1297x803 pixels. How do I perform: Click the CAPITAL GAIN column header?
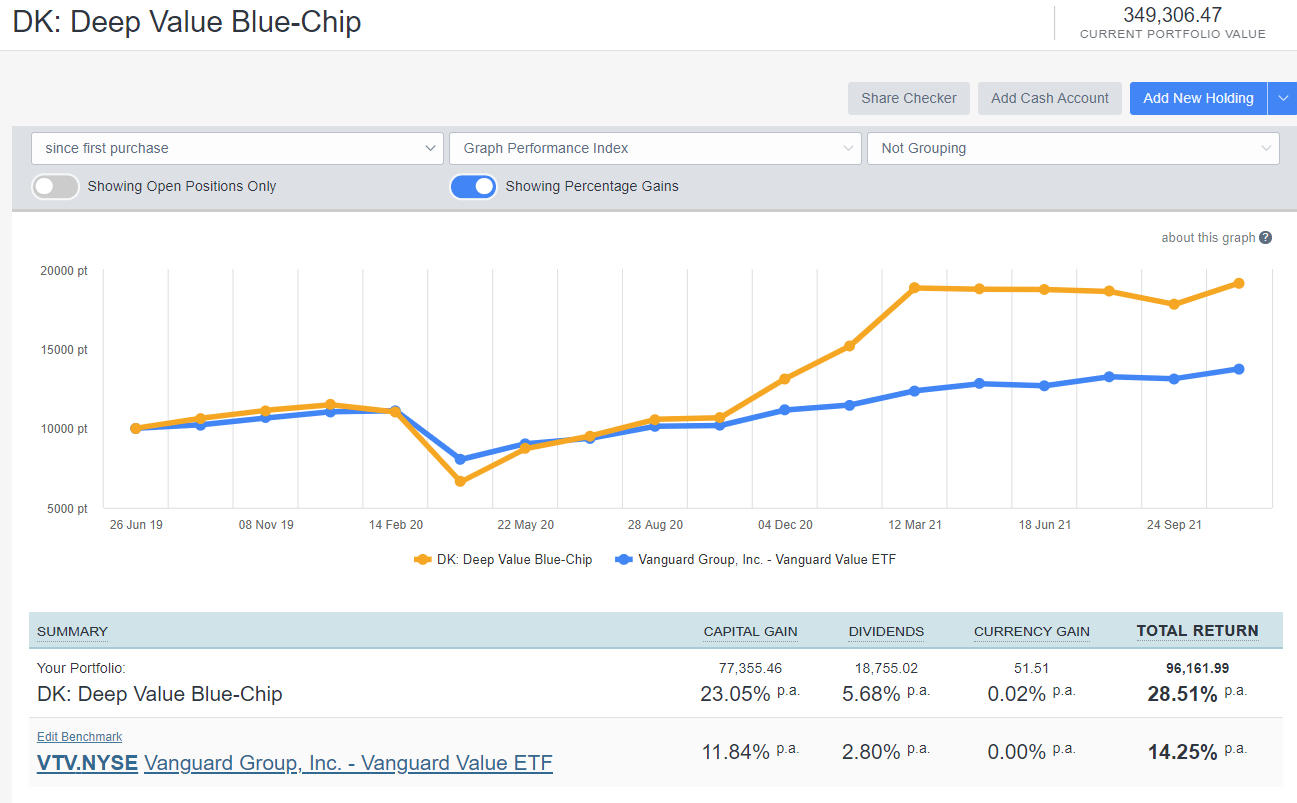pos(750,631)
